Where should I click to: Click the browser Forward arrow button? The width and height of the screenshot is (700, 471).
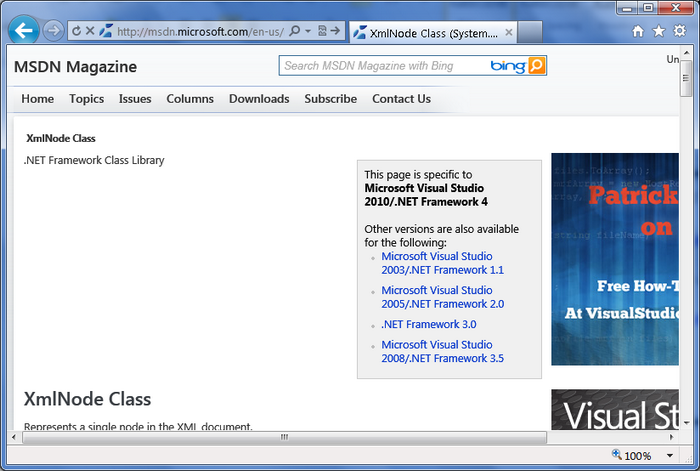pos(53,31)
